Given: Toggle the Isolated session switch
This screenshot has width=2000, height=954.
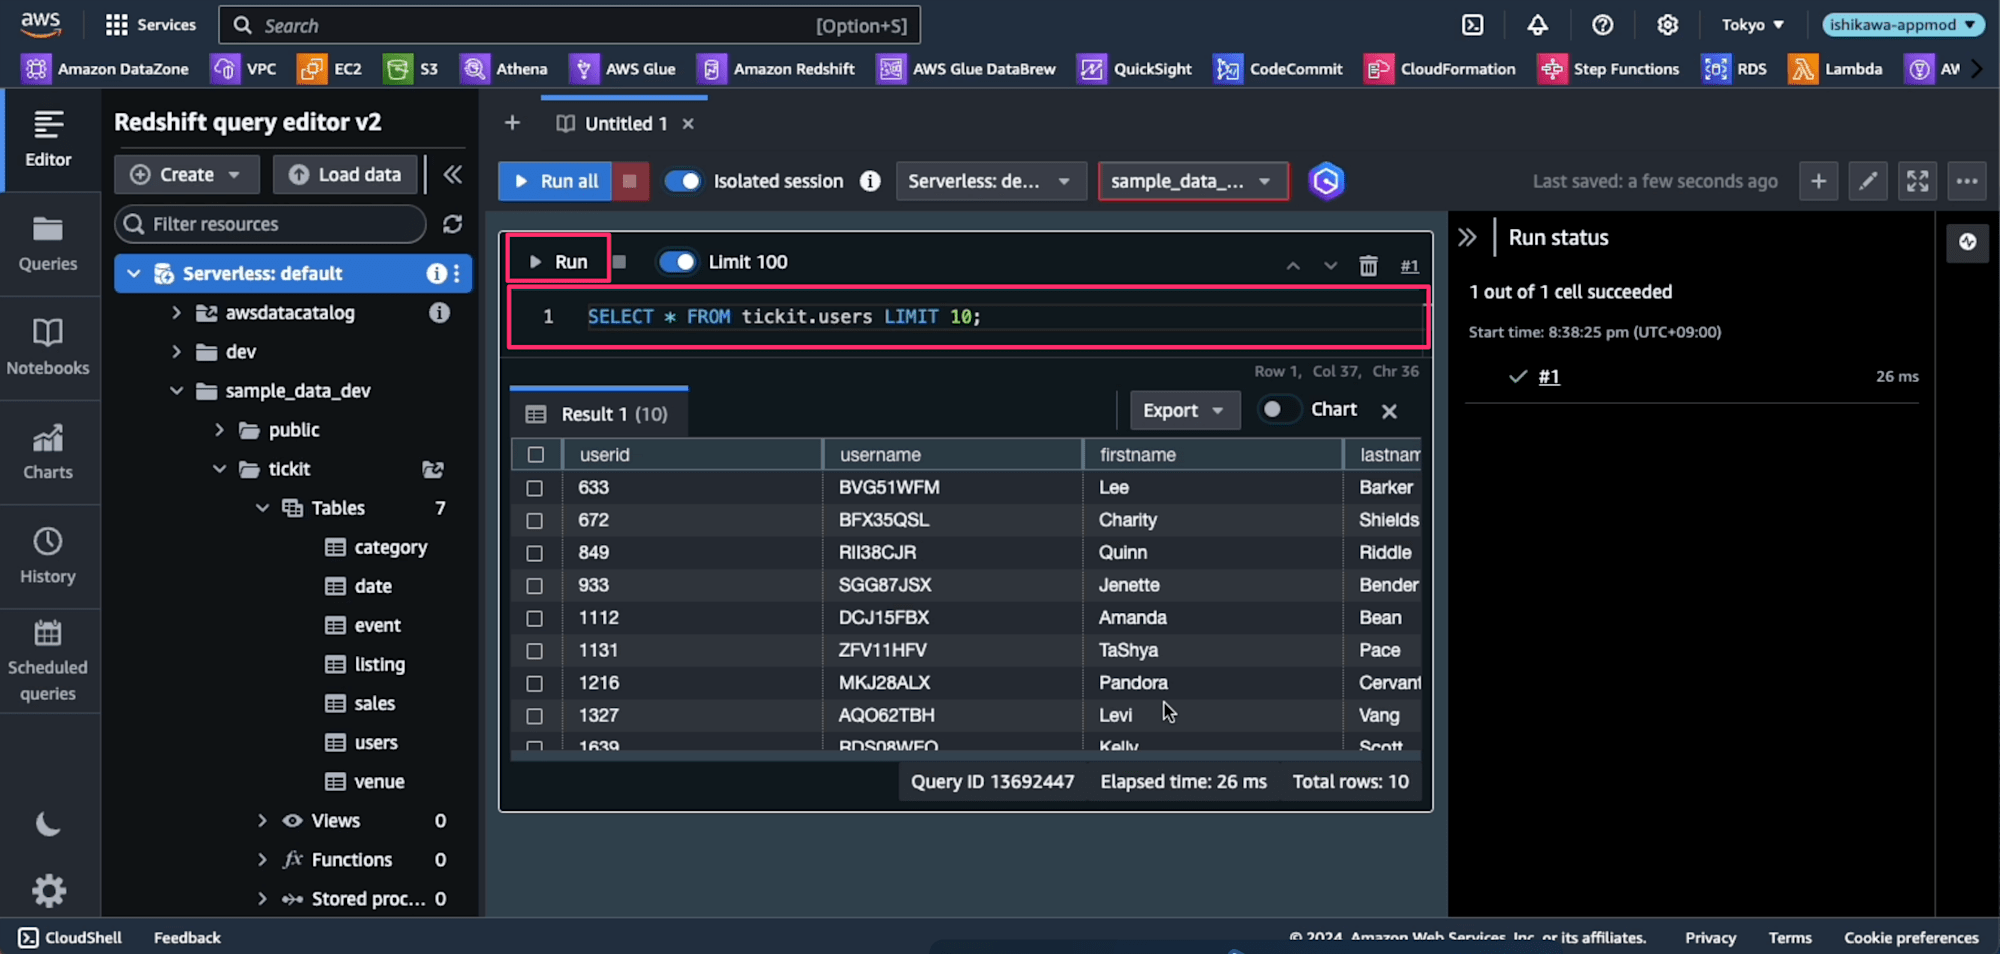Looking at the screenshot, I should click(682, 181).
